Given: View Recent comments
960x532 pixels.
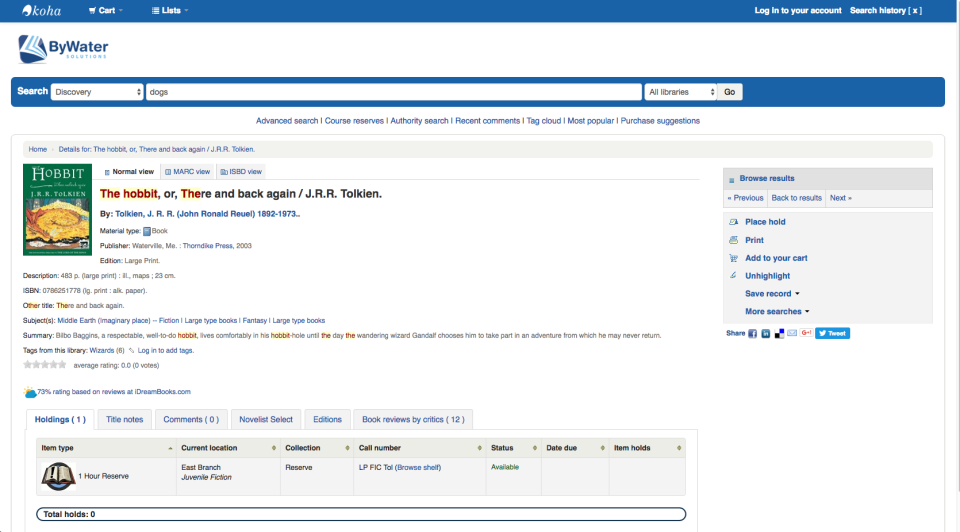Looking at the screenshot, I should pos(487,121).
